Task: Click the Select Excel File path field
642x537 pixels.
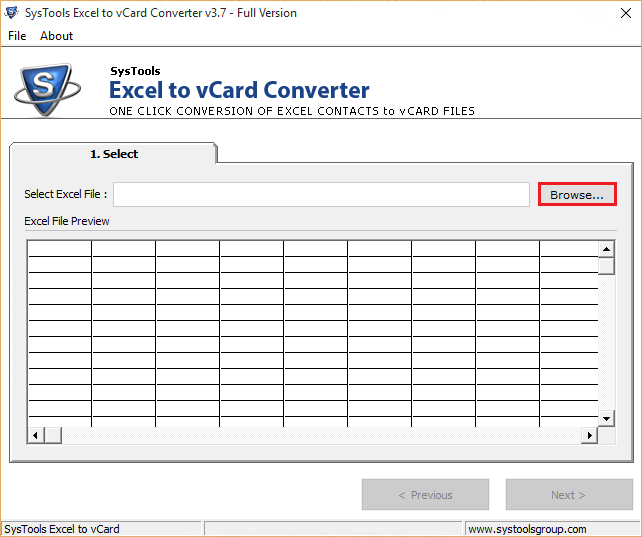Action: (x=321, y=194)
